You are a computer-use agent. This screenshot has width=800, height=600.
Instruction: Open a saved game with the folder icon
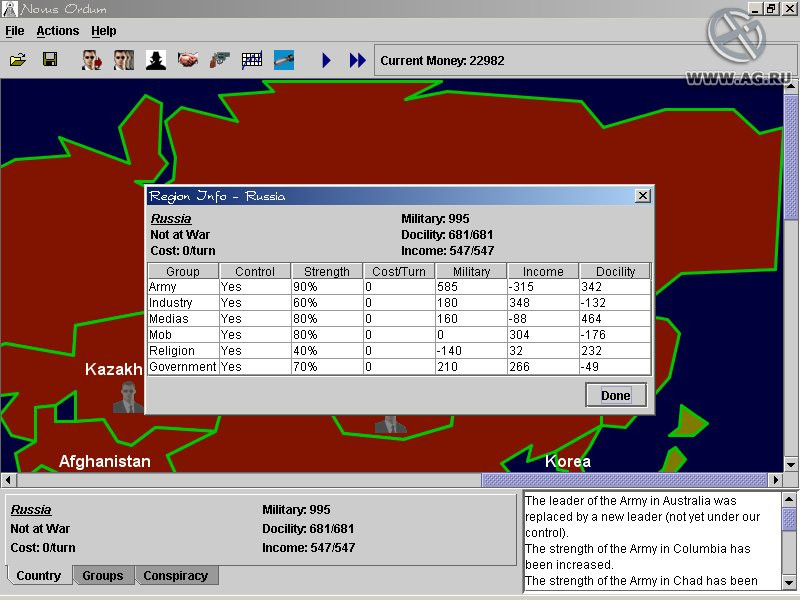coord(18,60)
